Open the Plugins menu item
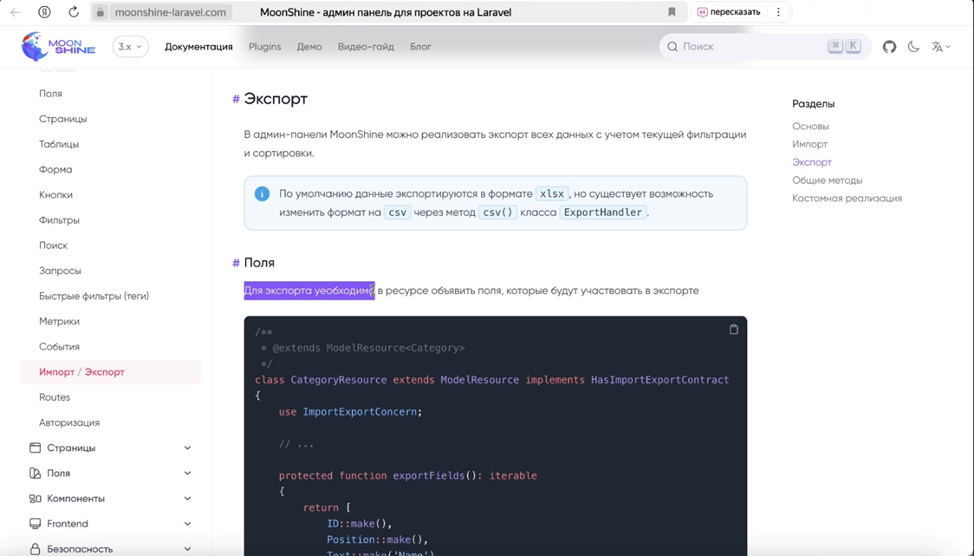The height and width of the screenshot is (556, 974). (x=265, y=47)
